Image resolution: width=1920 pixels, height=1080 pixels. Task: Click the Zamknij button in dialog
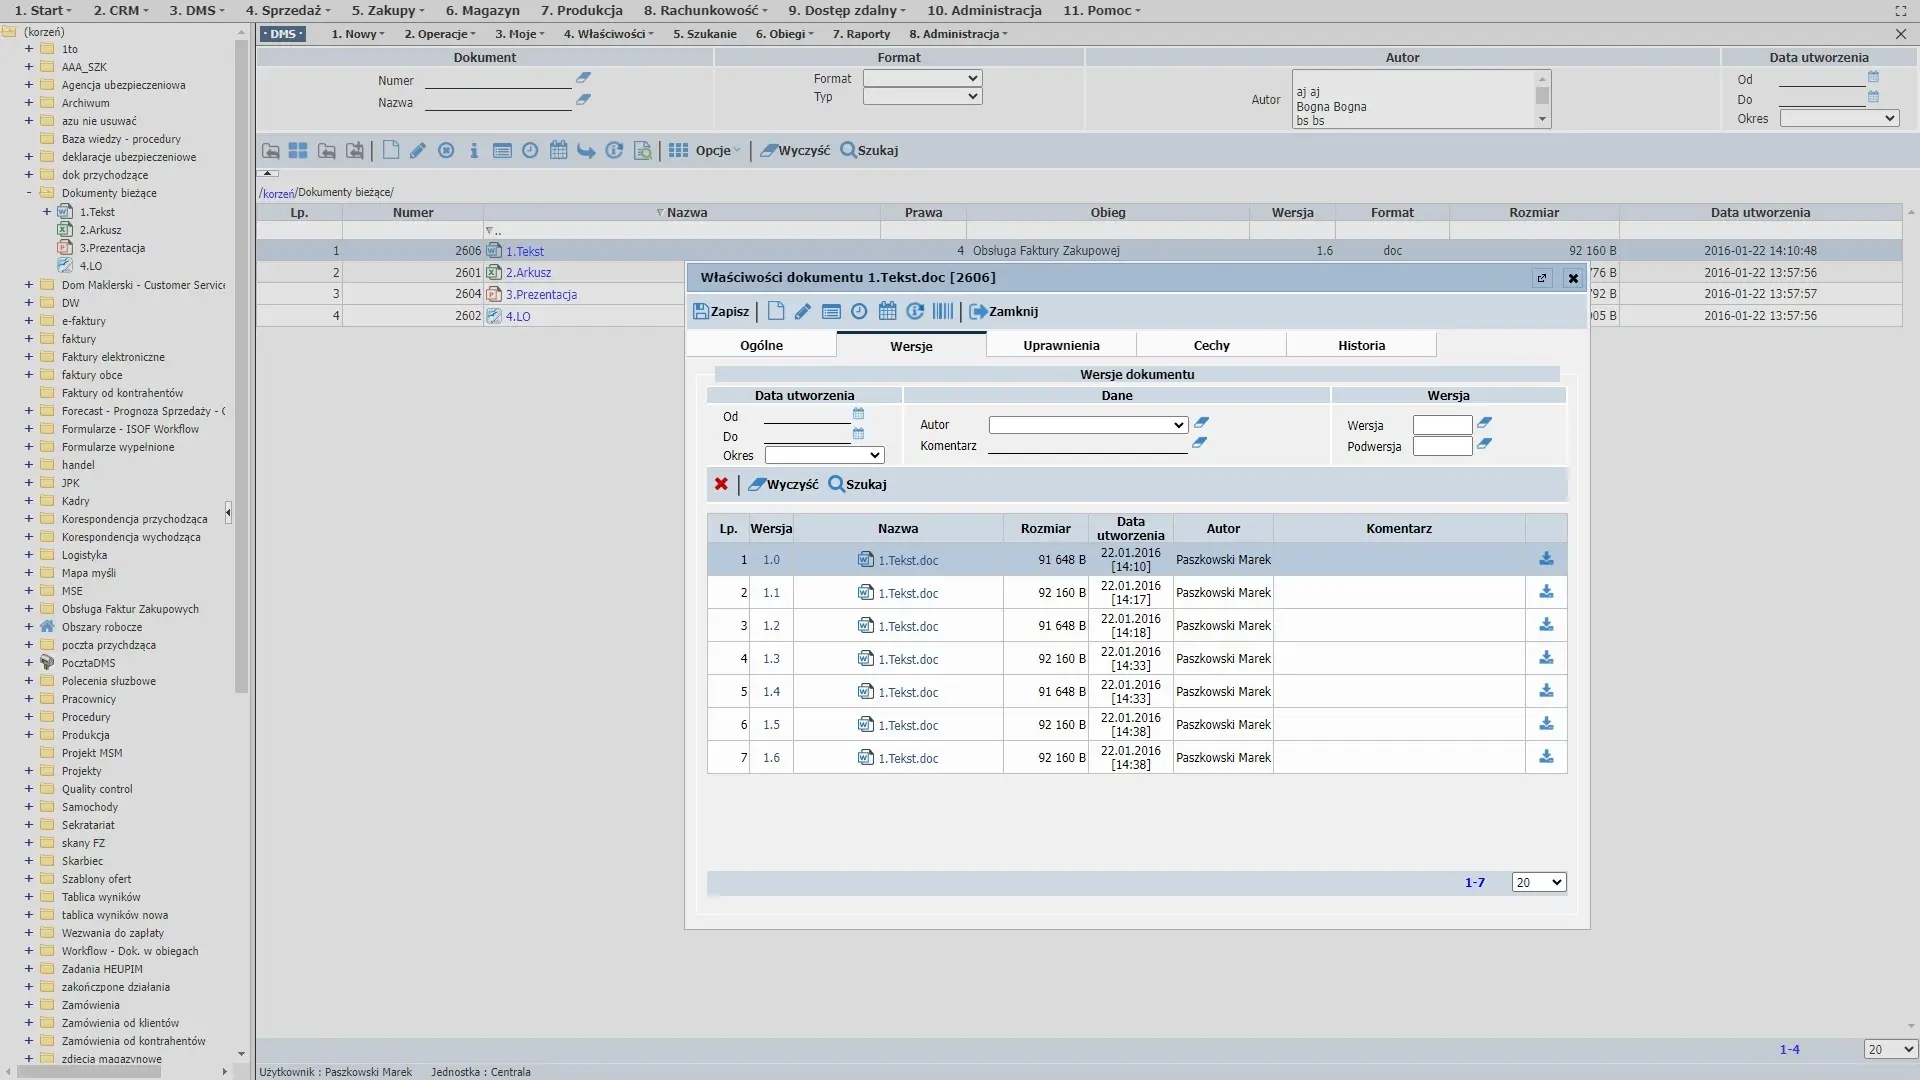1004,312
